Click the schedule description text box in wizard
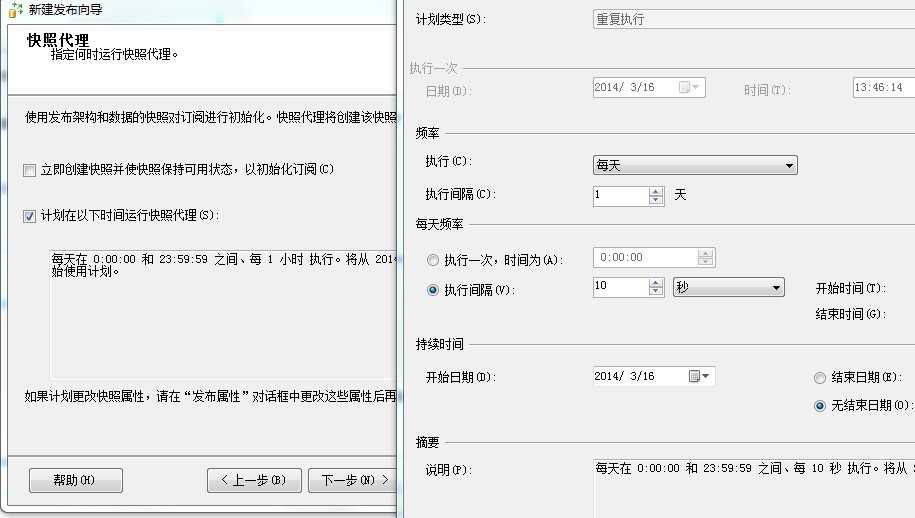Screen dimensions: 915x518 (x=224, y=314)
